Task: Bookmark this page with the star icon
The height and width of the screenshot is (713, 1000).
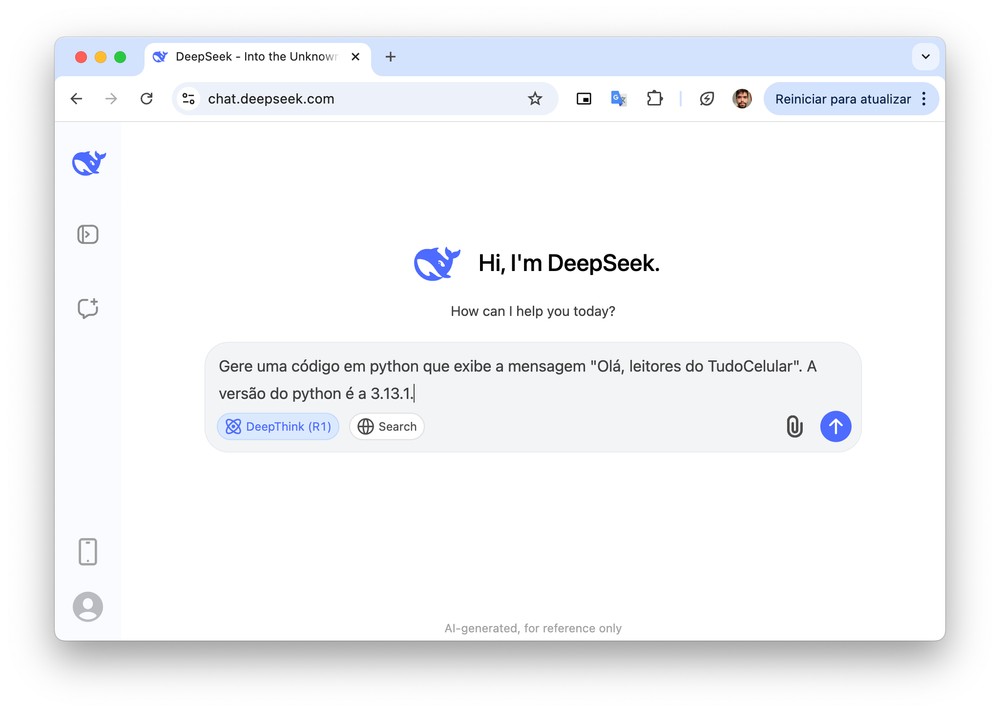Action: [x=535, y=99]
